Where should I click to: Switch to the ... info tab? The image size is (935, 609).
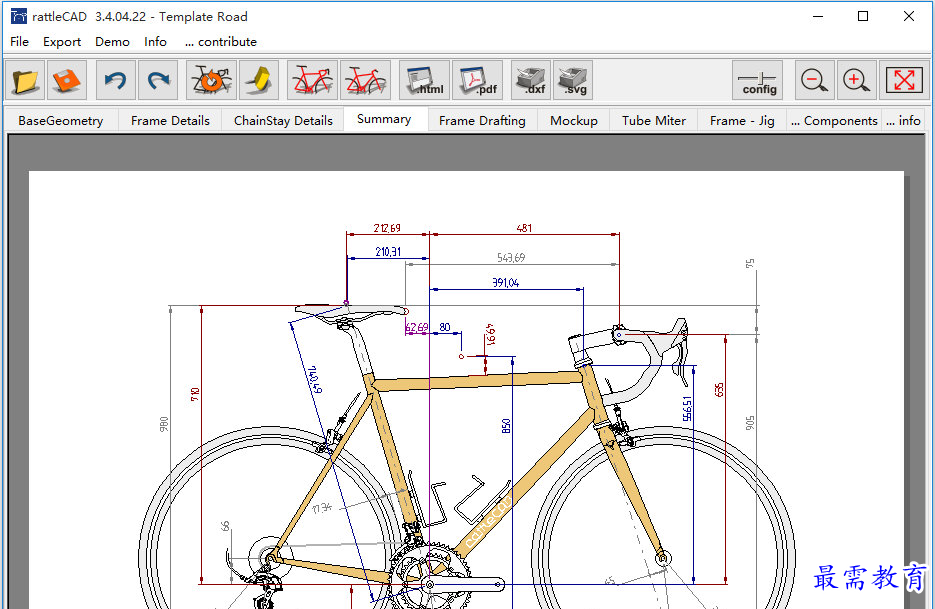click(903, 120)
